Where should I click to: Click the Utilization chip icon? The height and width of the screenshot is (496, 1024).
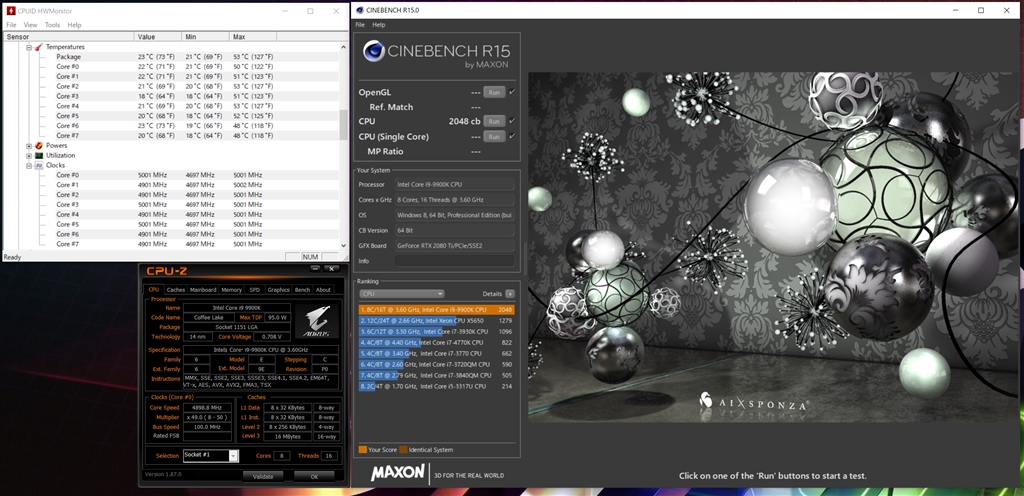coord(39,155)
